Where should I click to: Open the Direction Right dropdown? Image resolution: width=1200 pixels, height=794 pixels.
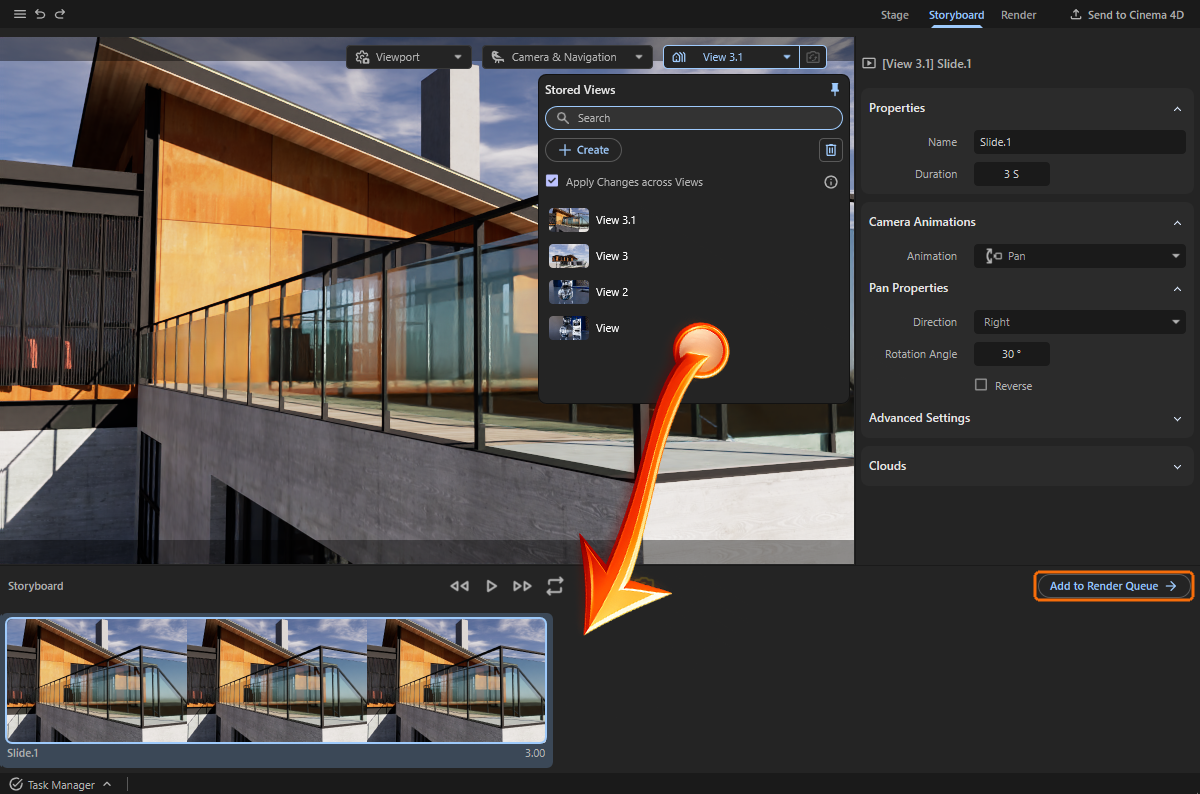pos(1079,322)
